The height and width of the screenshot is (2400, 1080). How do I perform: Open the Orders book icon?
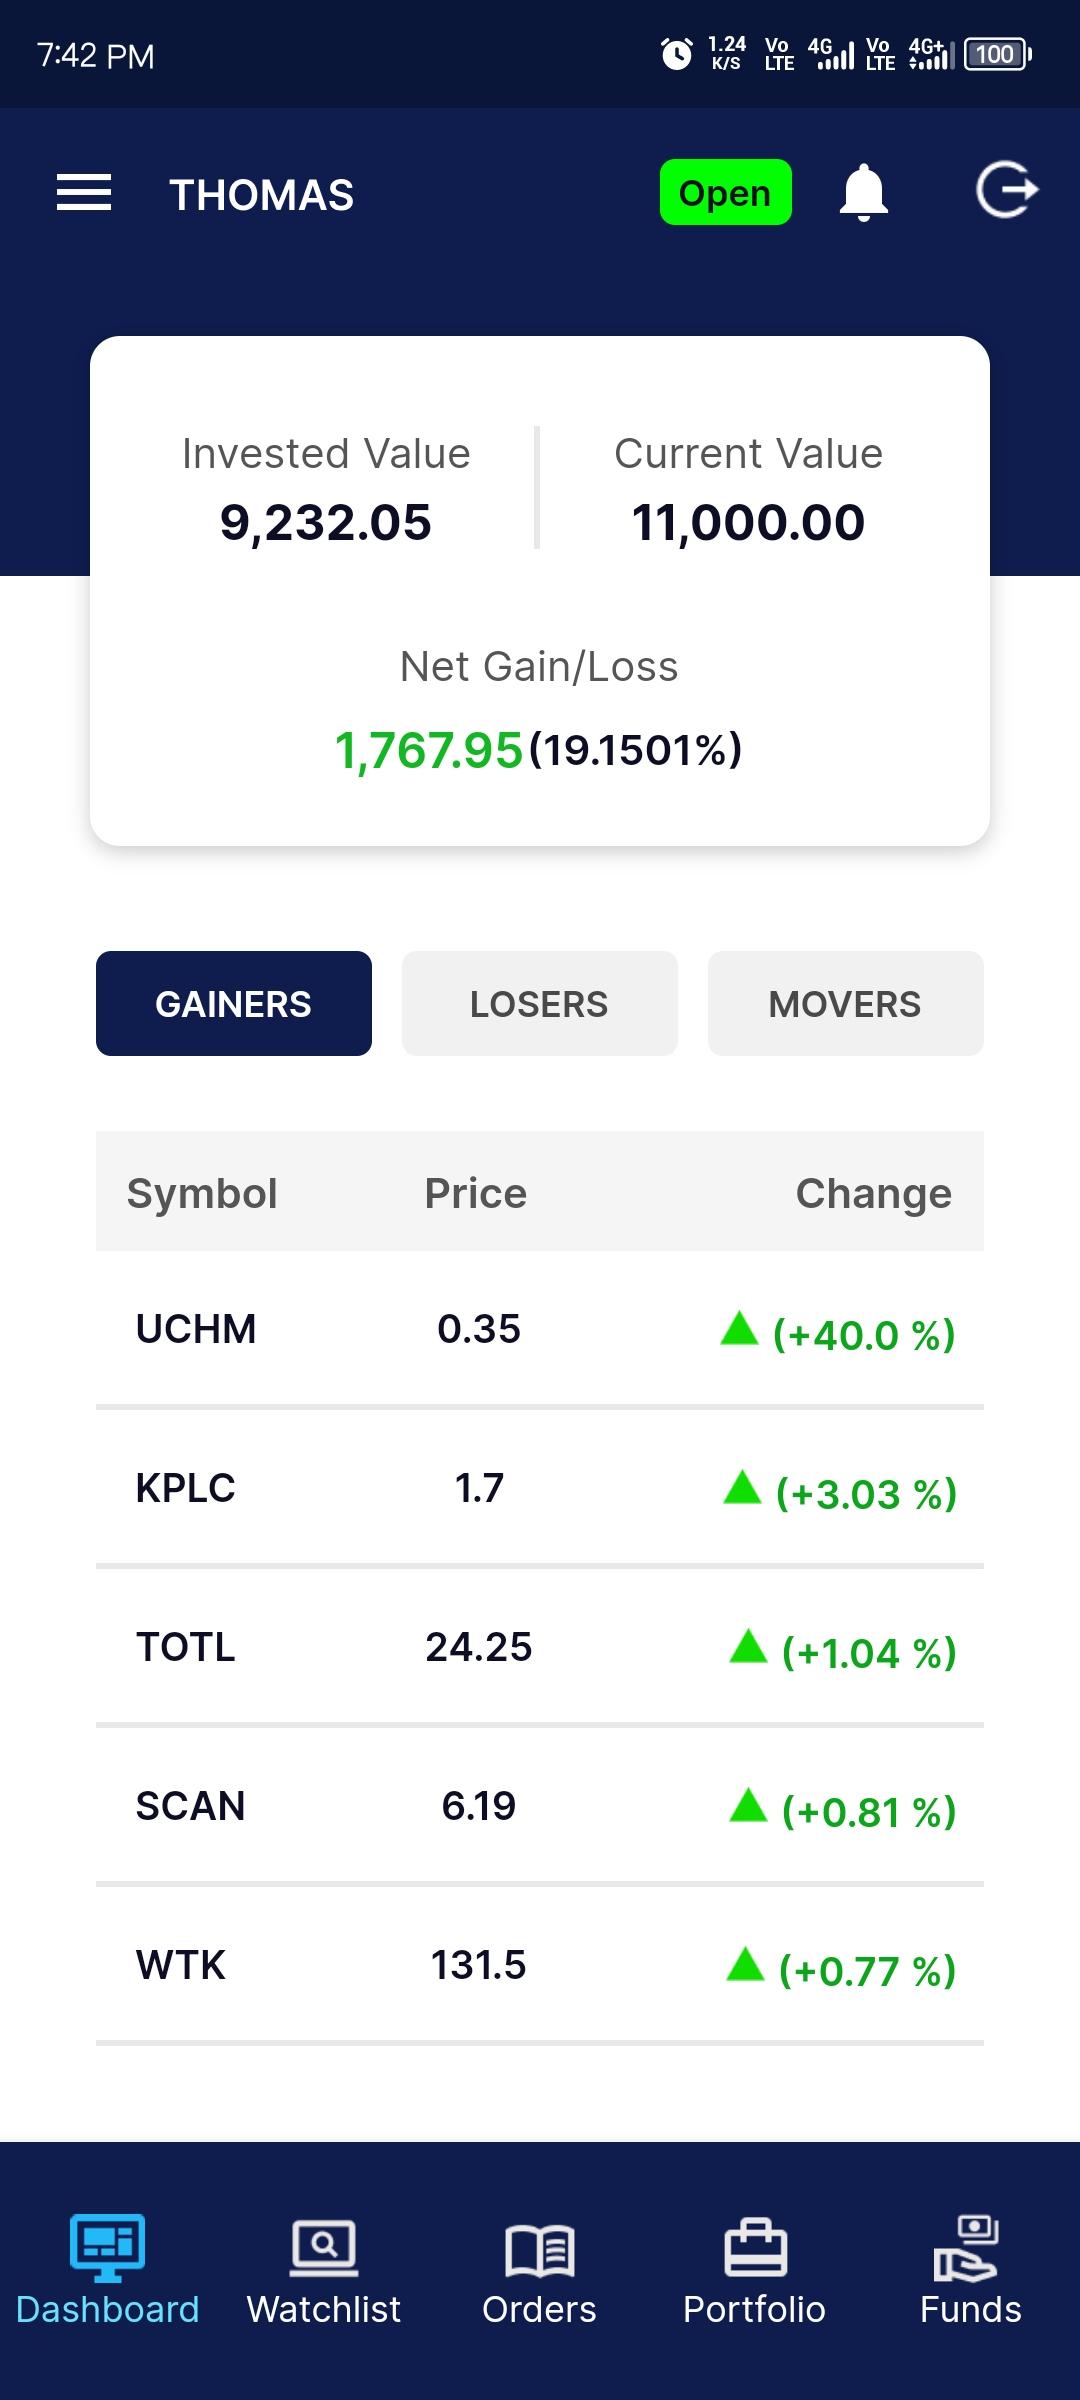[540, 2251]
